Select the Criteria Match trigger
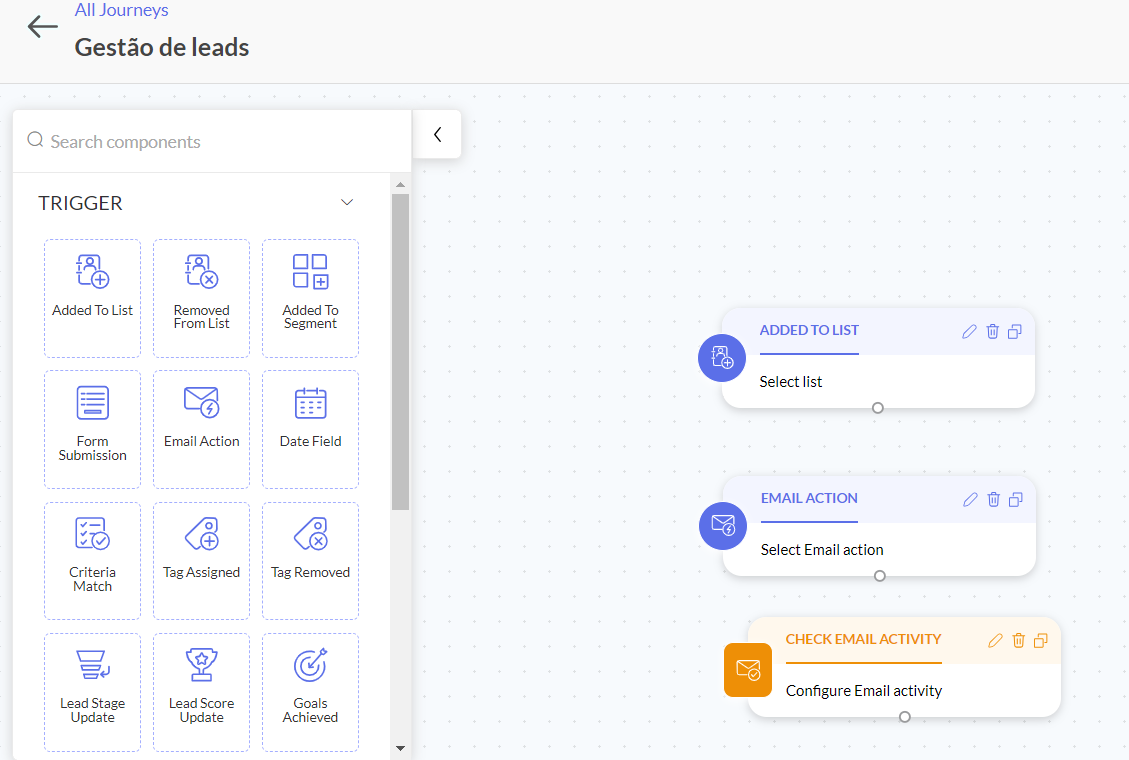Screen dimensions: 1129x760 click(92, 559)
